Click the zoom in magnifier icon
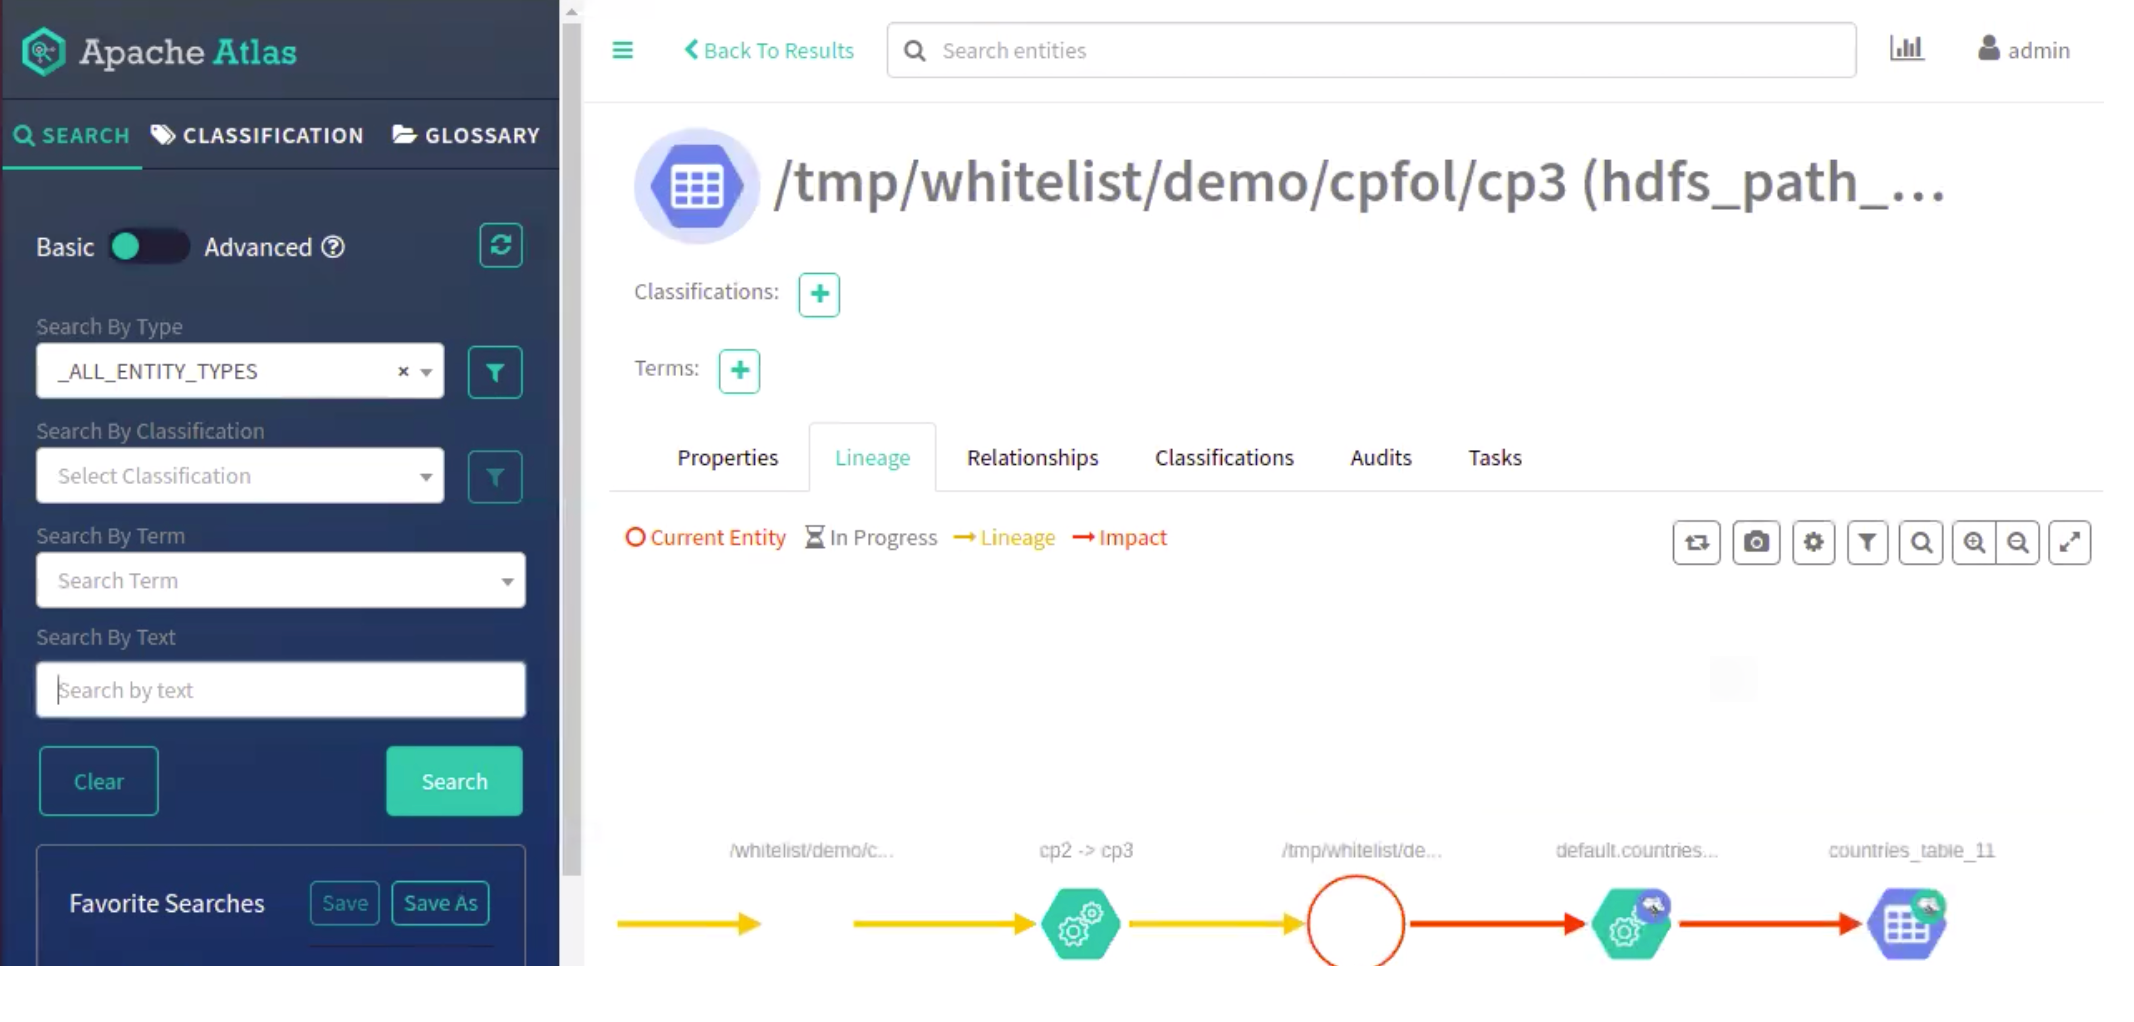2134x1022 pixels. coord(1974,543)
